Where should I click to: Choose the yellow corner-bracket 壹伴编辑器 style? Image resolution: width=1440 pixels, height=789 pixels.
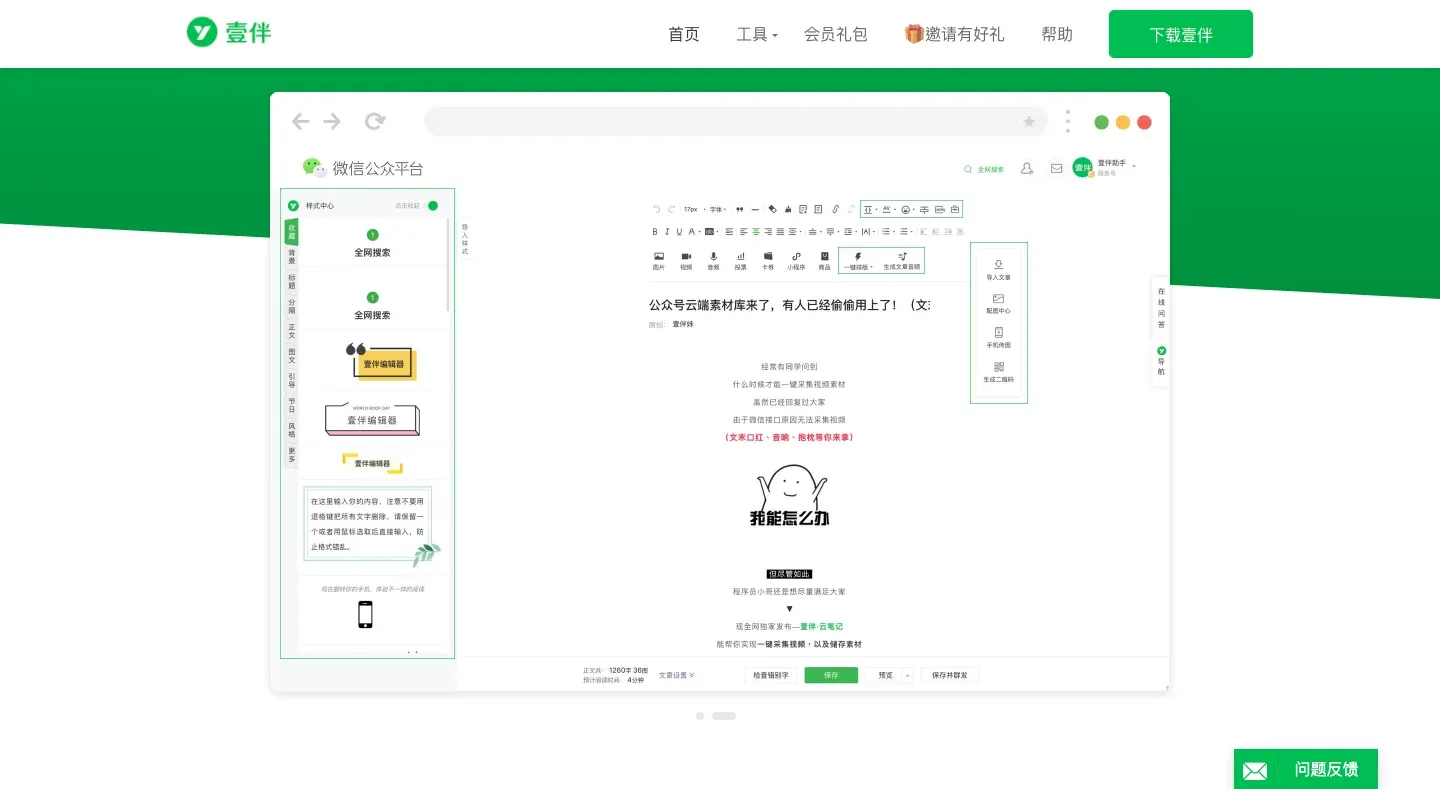click(x=372, y=463)
